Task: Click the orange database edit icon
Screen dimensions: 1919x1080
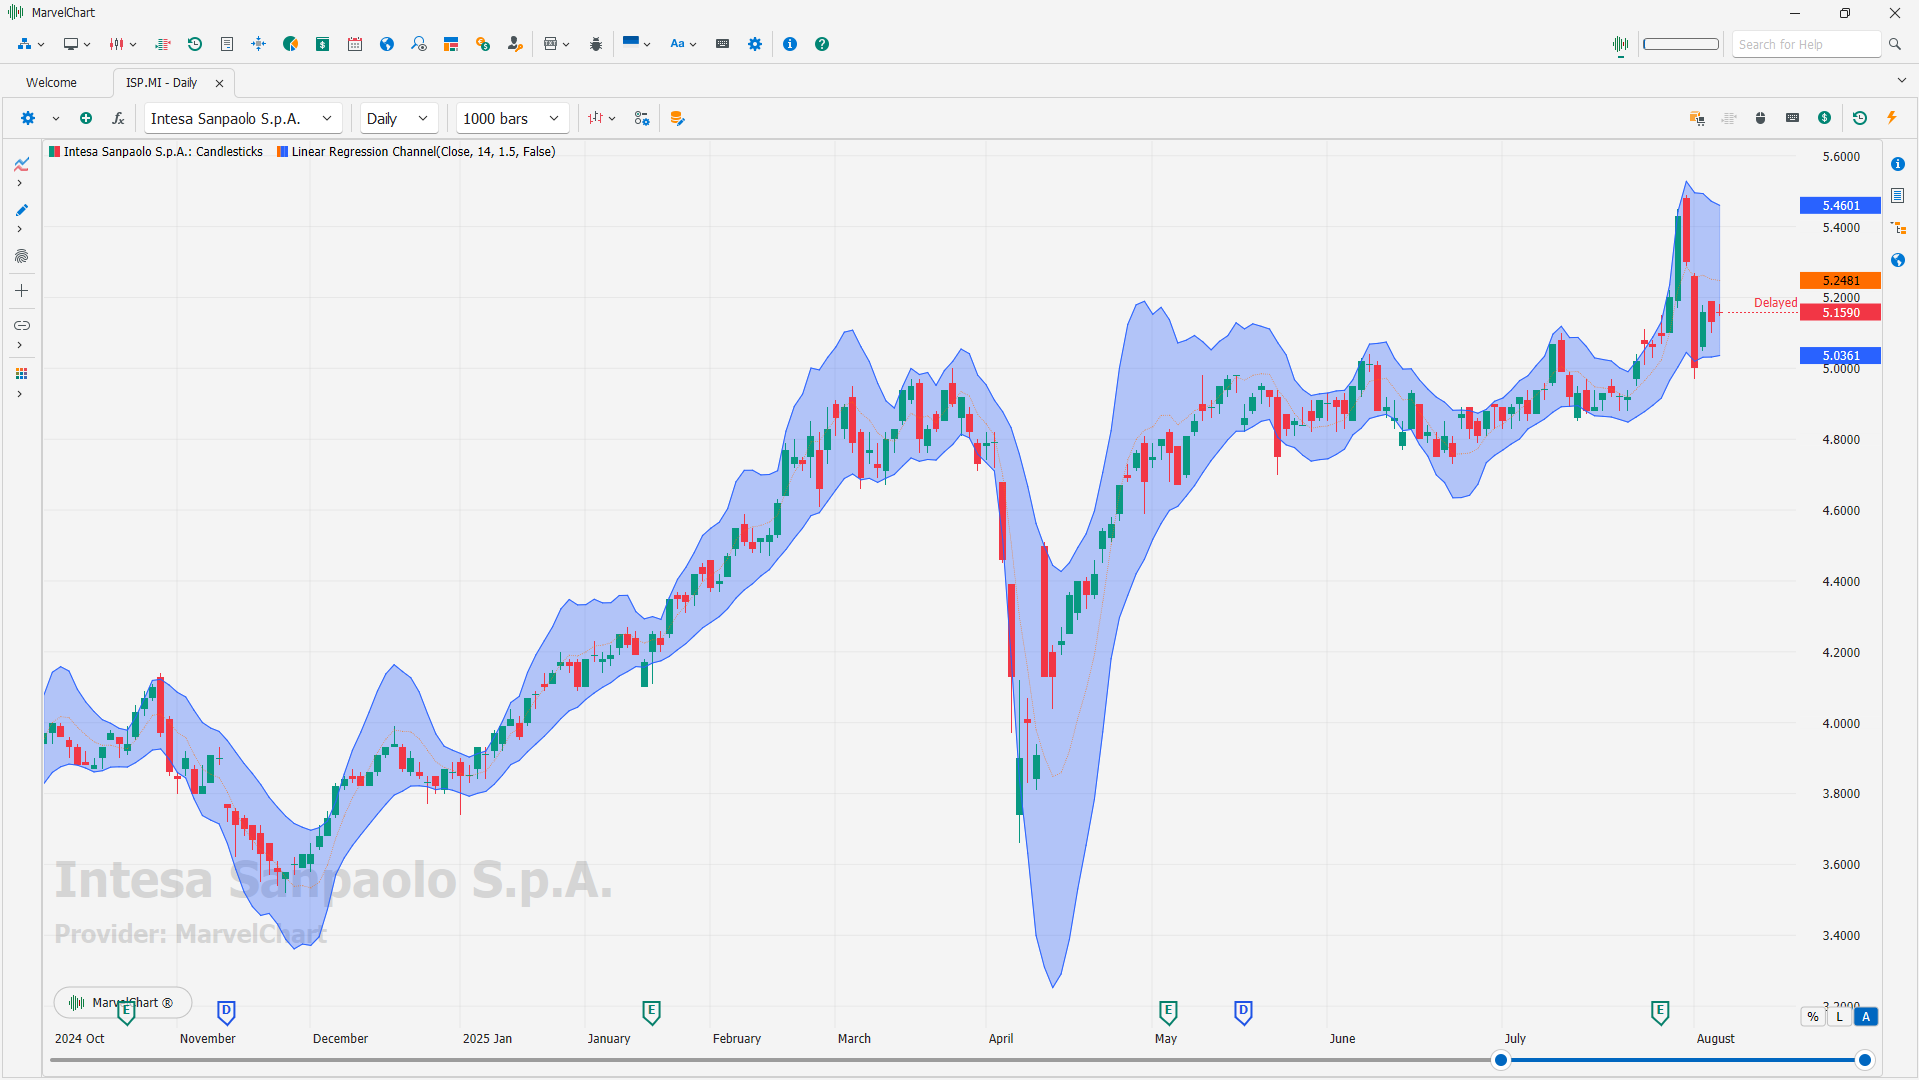Action: (x=677, y=118)
